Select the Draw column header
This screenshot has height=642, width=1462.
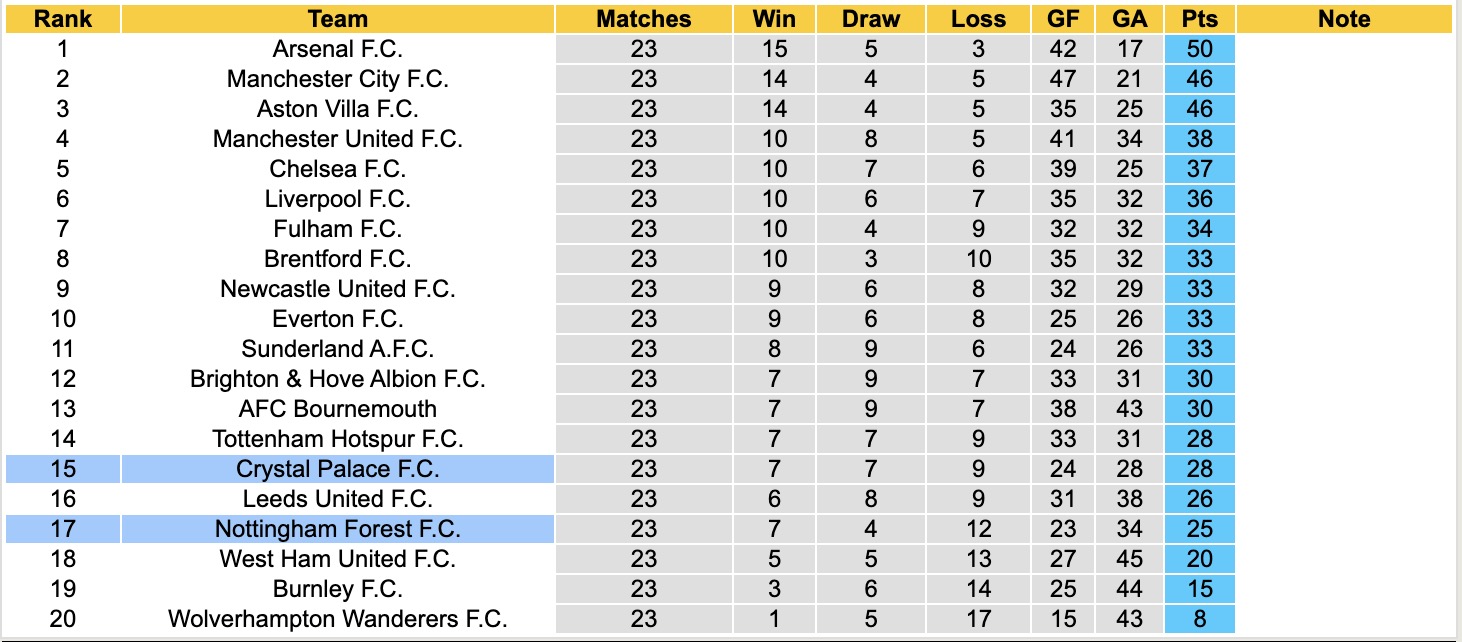(870, 19)
